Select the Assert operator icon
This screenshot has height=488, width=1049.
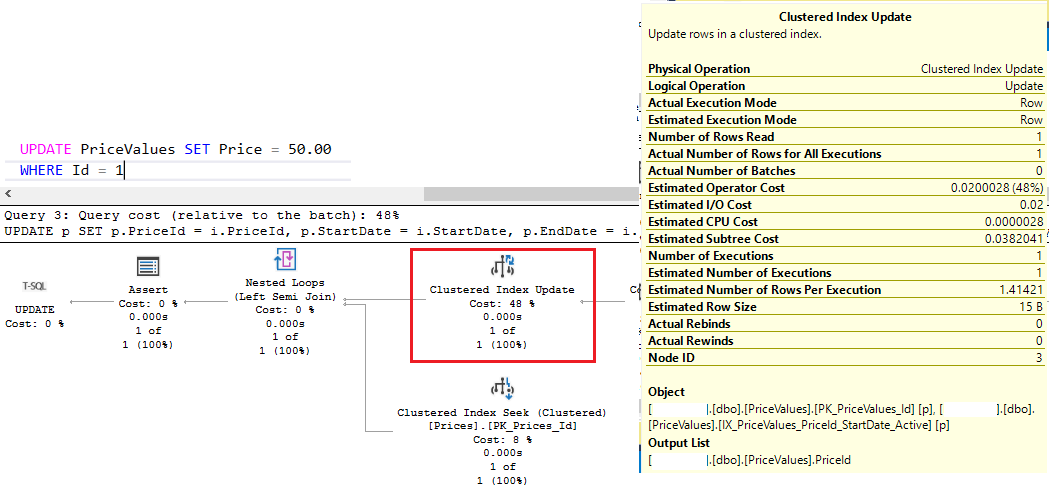(x=148, y=266)
